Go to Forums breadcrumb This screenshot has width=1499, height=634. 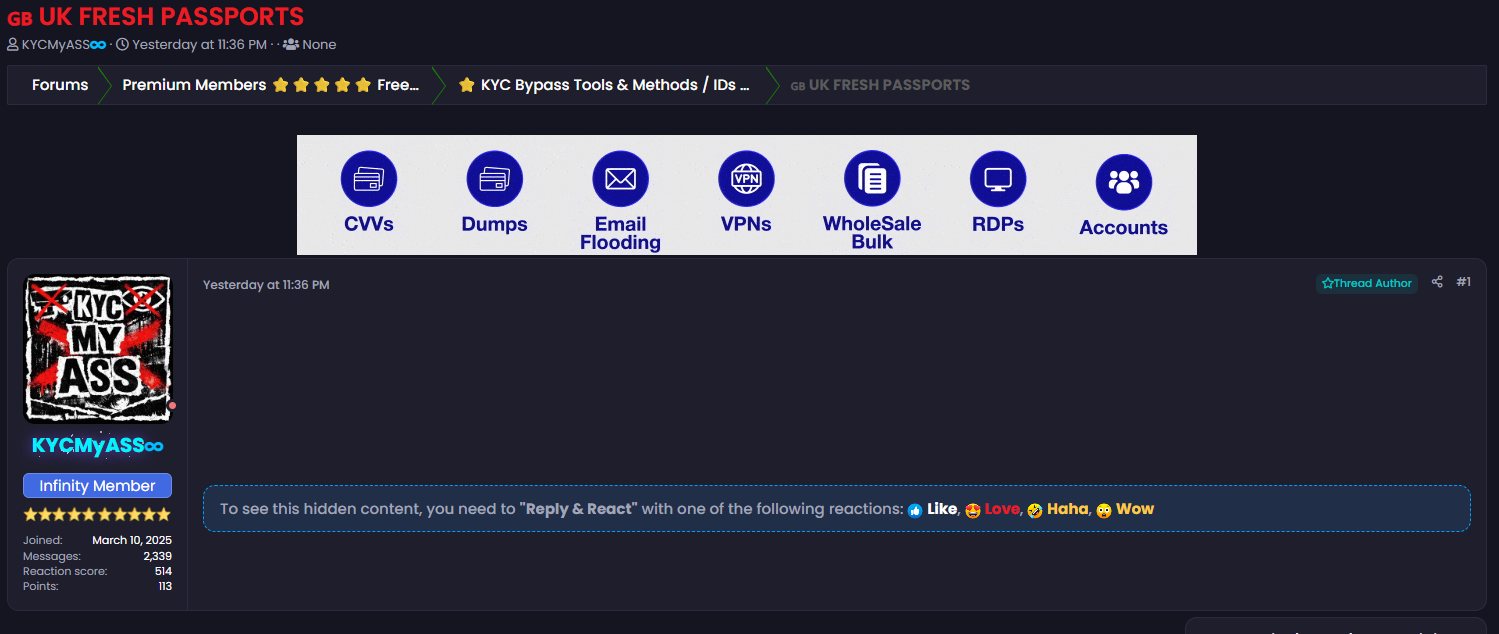point(60,85)
